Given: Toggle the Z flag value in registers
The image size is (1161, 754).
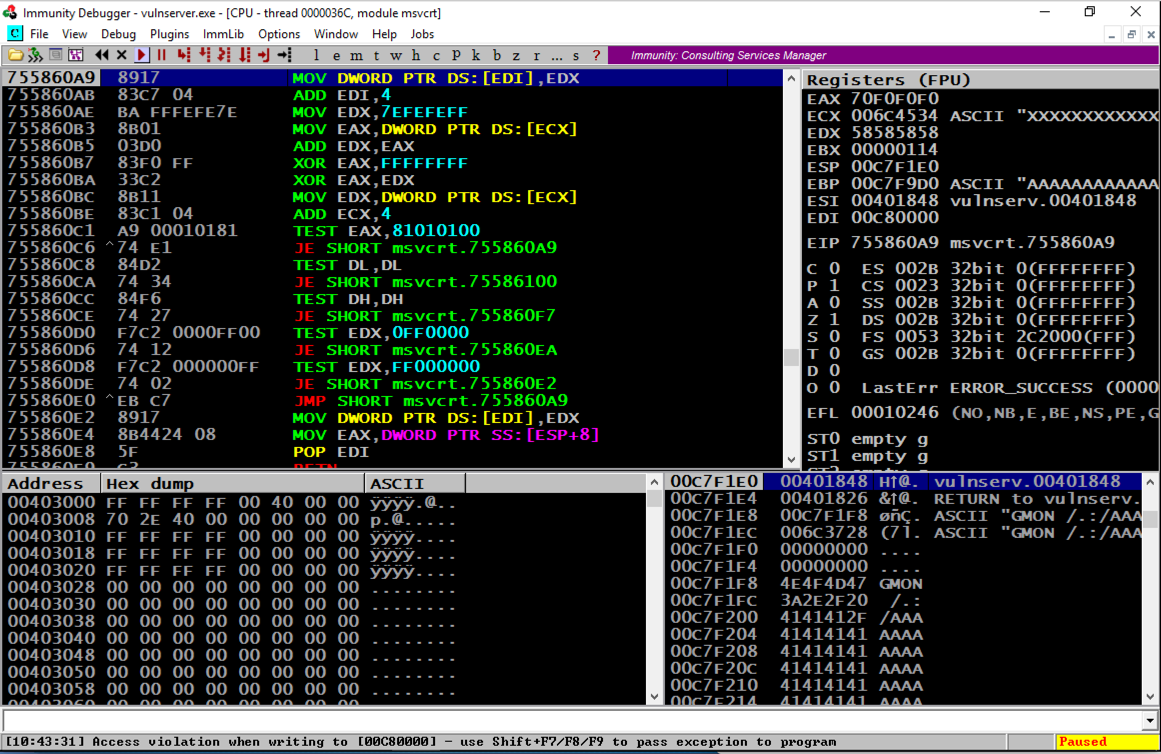Looking at the screenshot, I should click(834, 319).
